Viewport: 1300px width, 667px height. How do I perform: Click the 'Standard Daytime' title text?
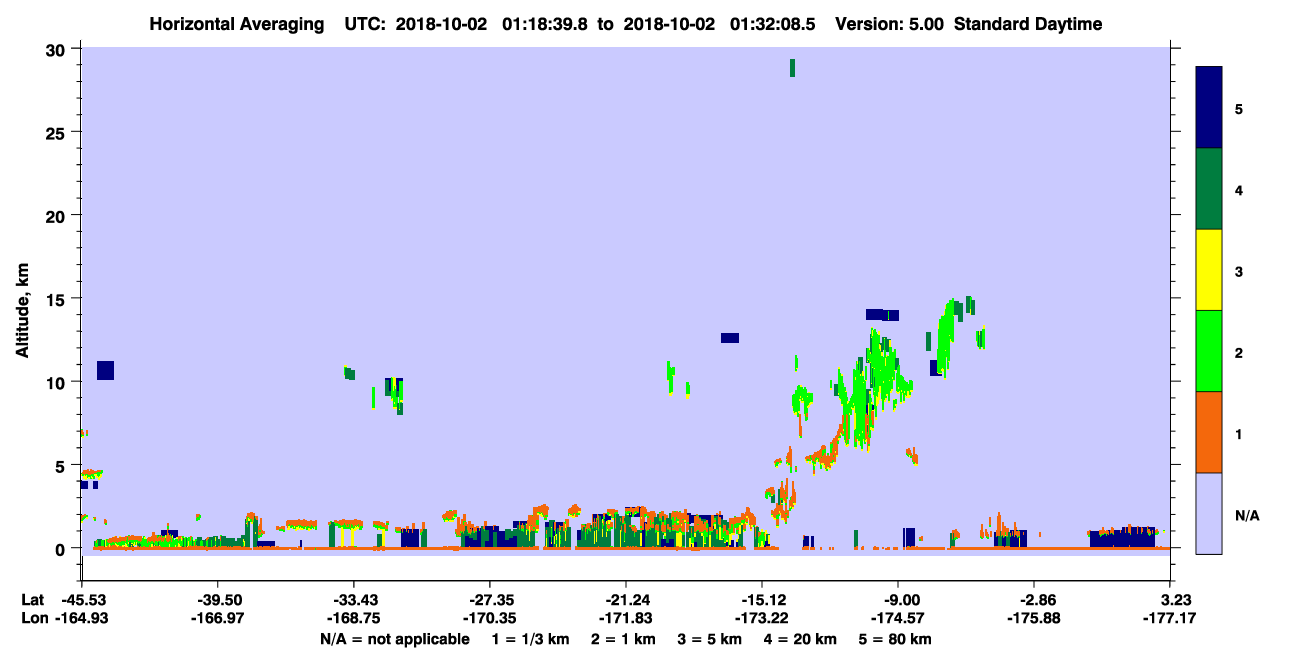tap(1028, 24)
